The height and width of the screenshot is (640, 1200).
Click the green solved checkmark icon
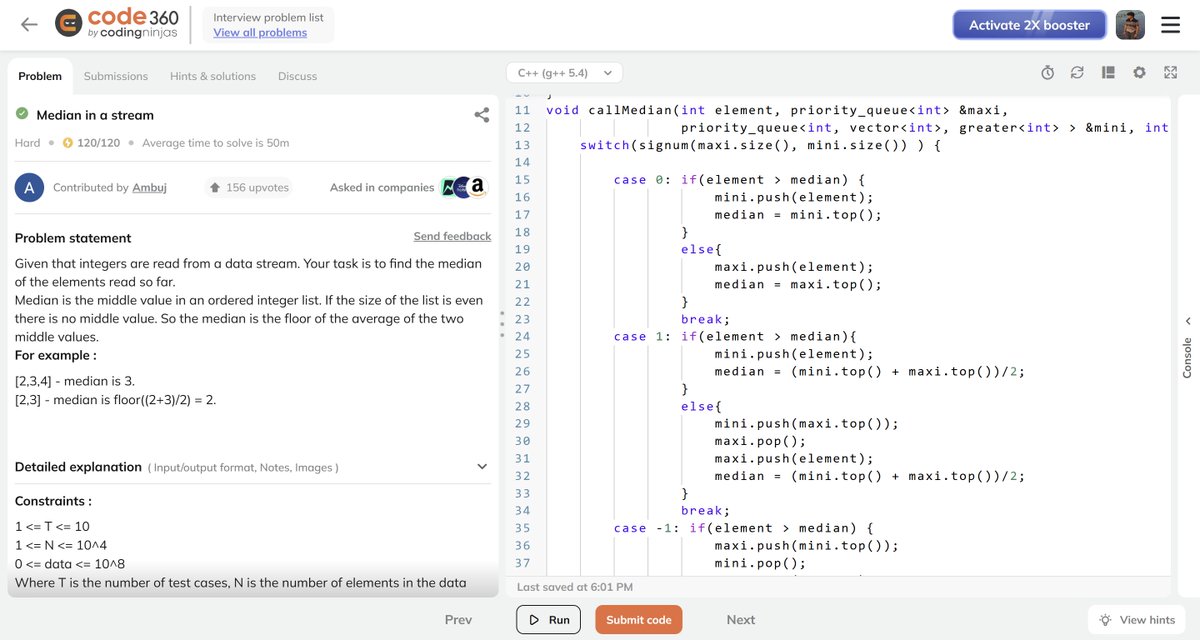tap(22, 115)
